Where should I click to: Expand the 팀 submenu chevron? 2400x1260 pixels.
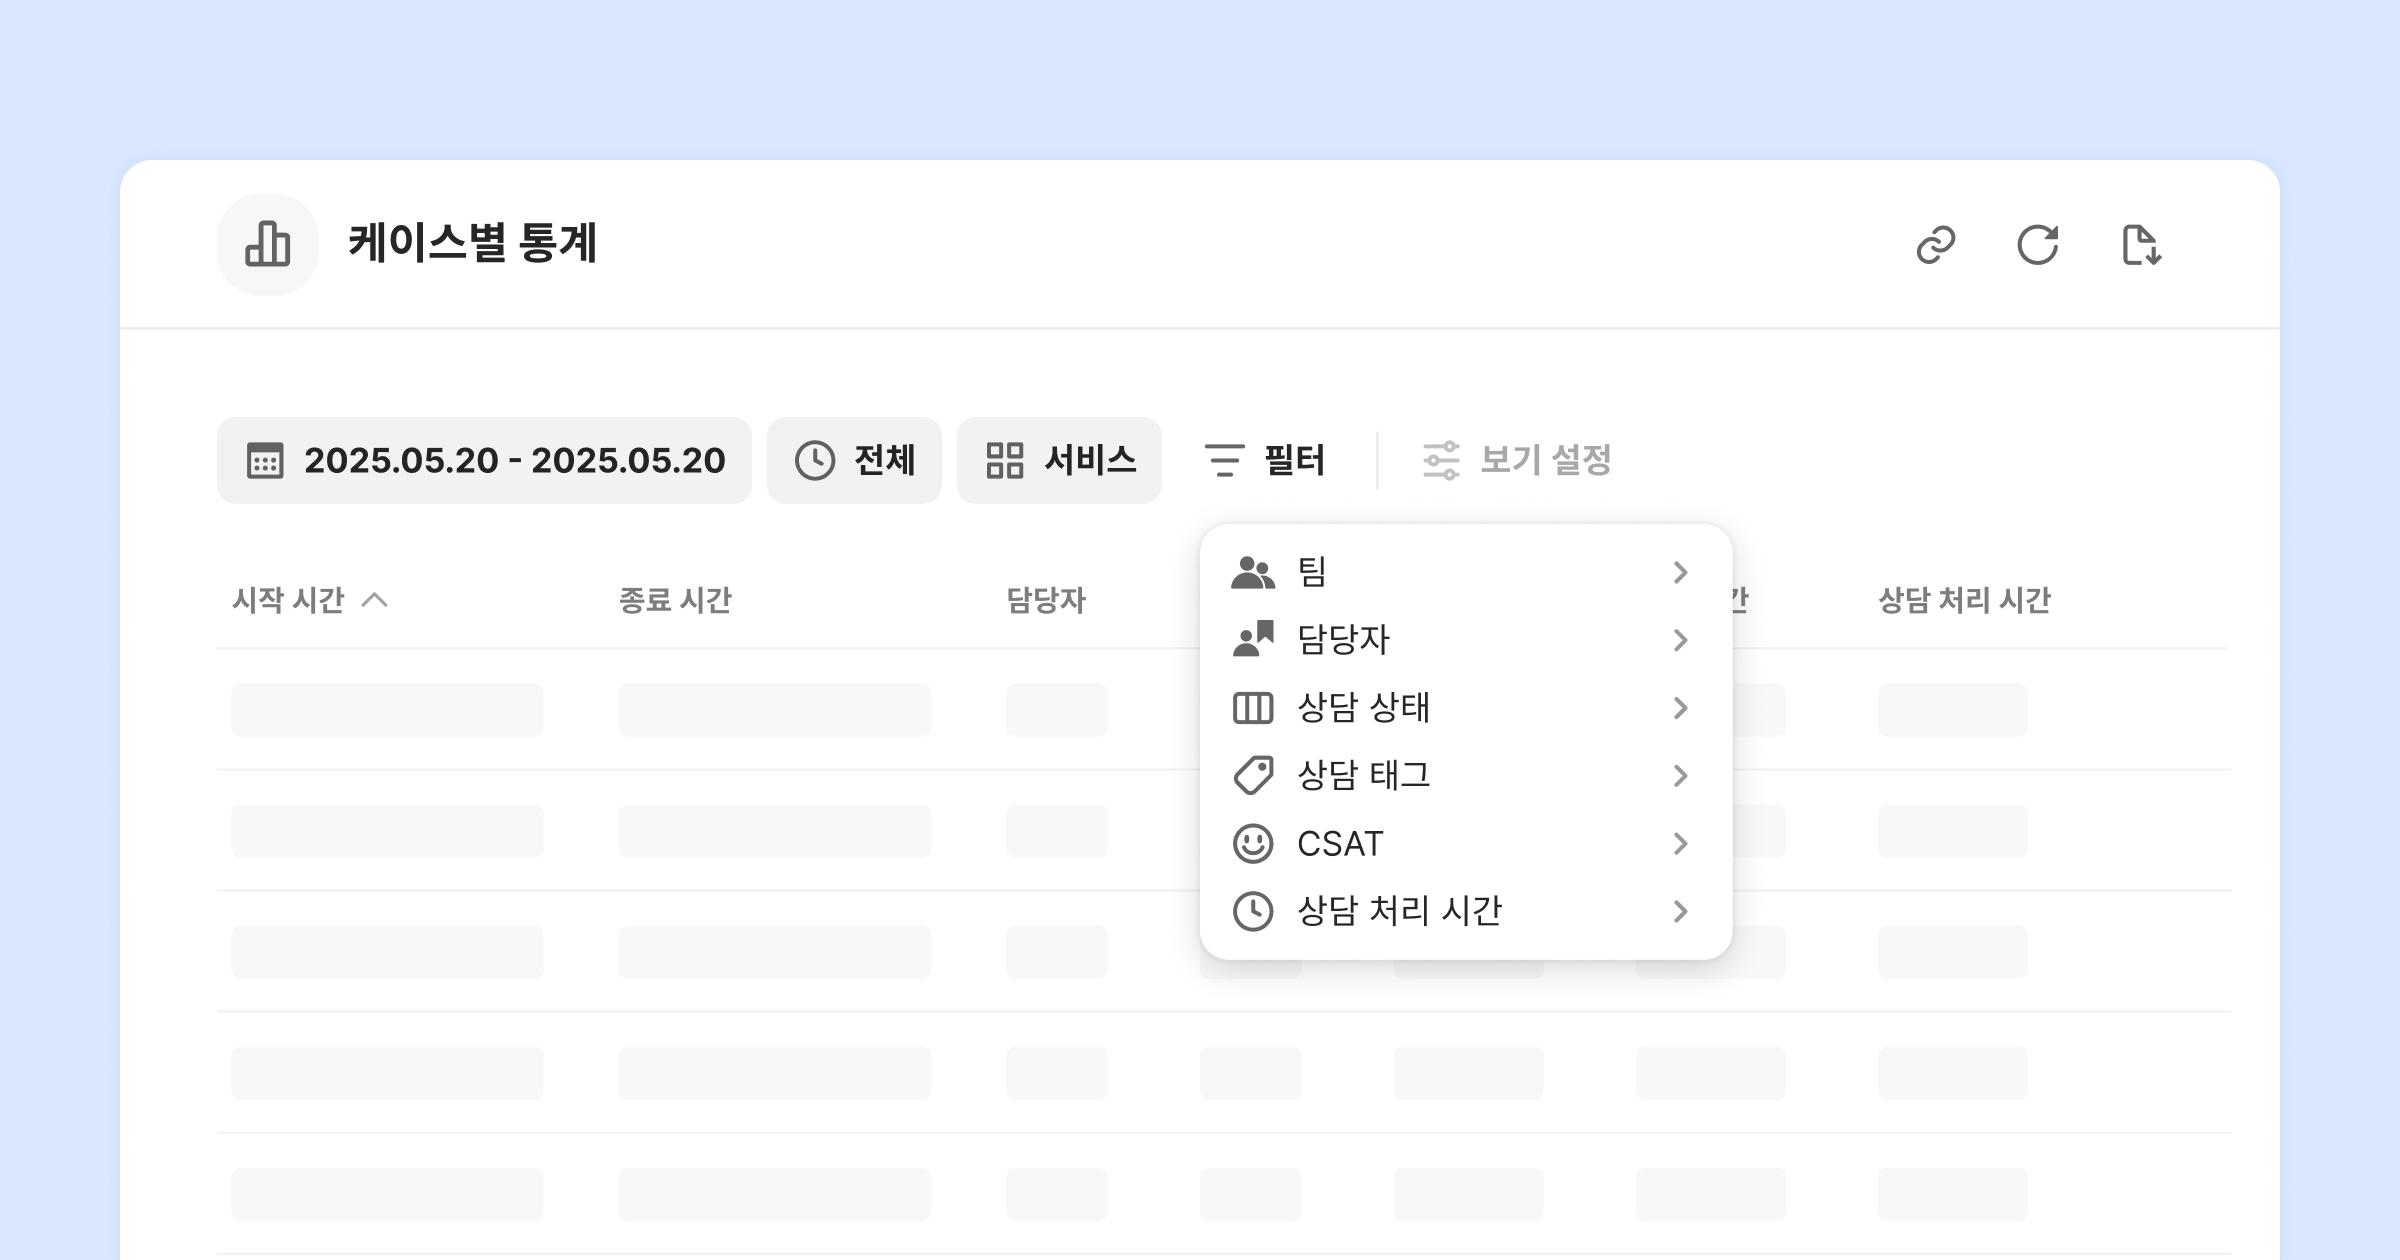pos(1680,572)
